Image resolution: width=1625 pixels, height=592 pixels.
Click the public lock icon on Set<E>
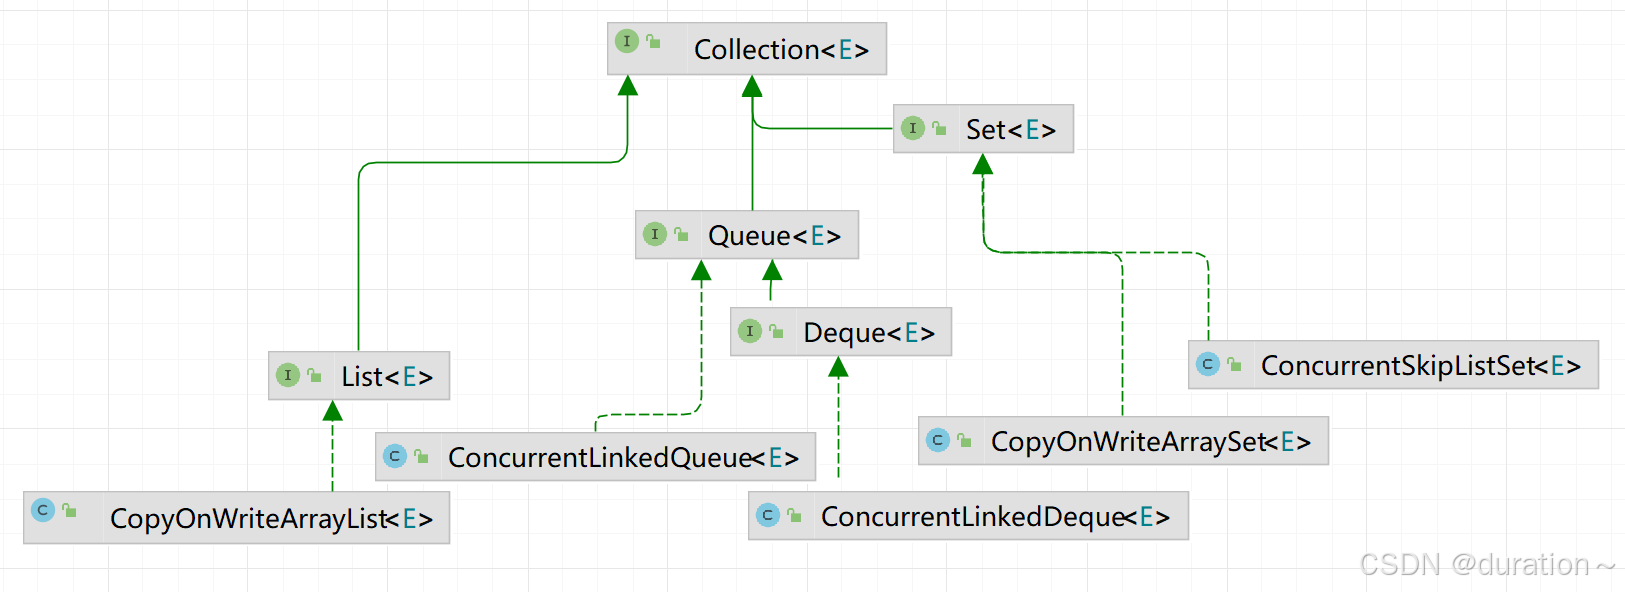pos(939,128)
